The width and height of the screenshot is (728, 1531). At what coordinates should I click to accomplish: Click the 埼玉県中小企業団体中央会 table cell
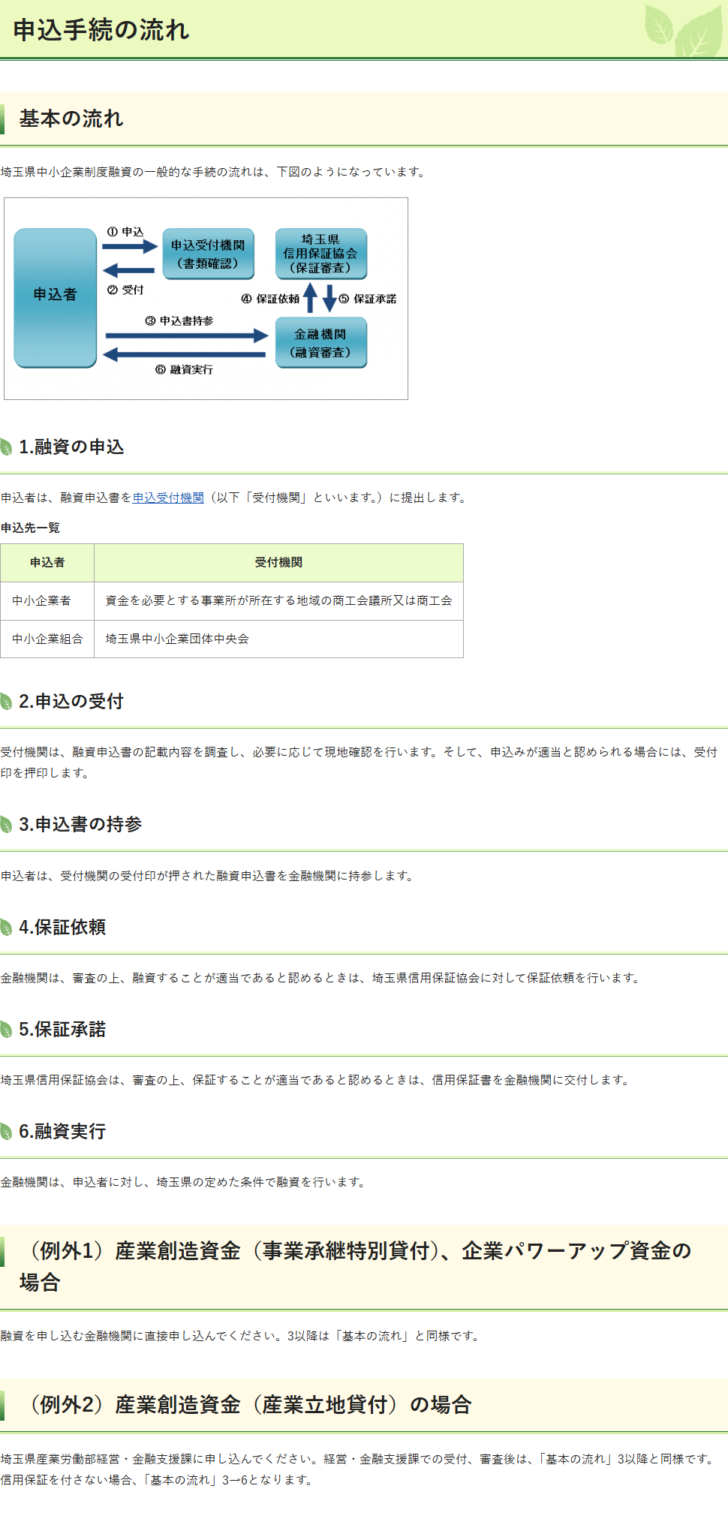(x=279, y=638)
